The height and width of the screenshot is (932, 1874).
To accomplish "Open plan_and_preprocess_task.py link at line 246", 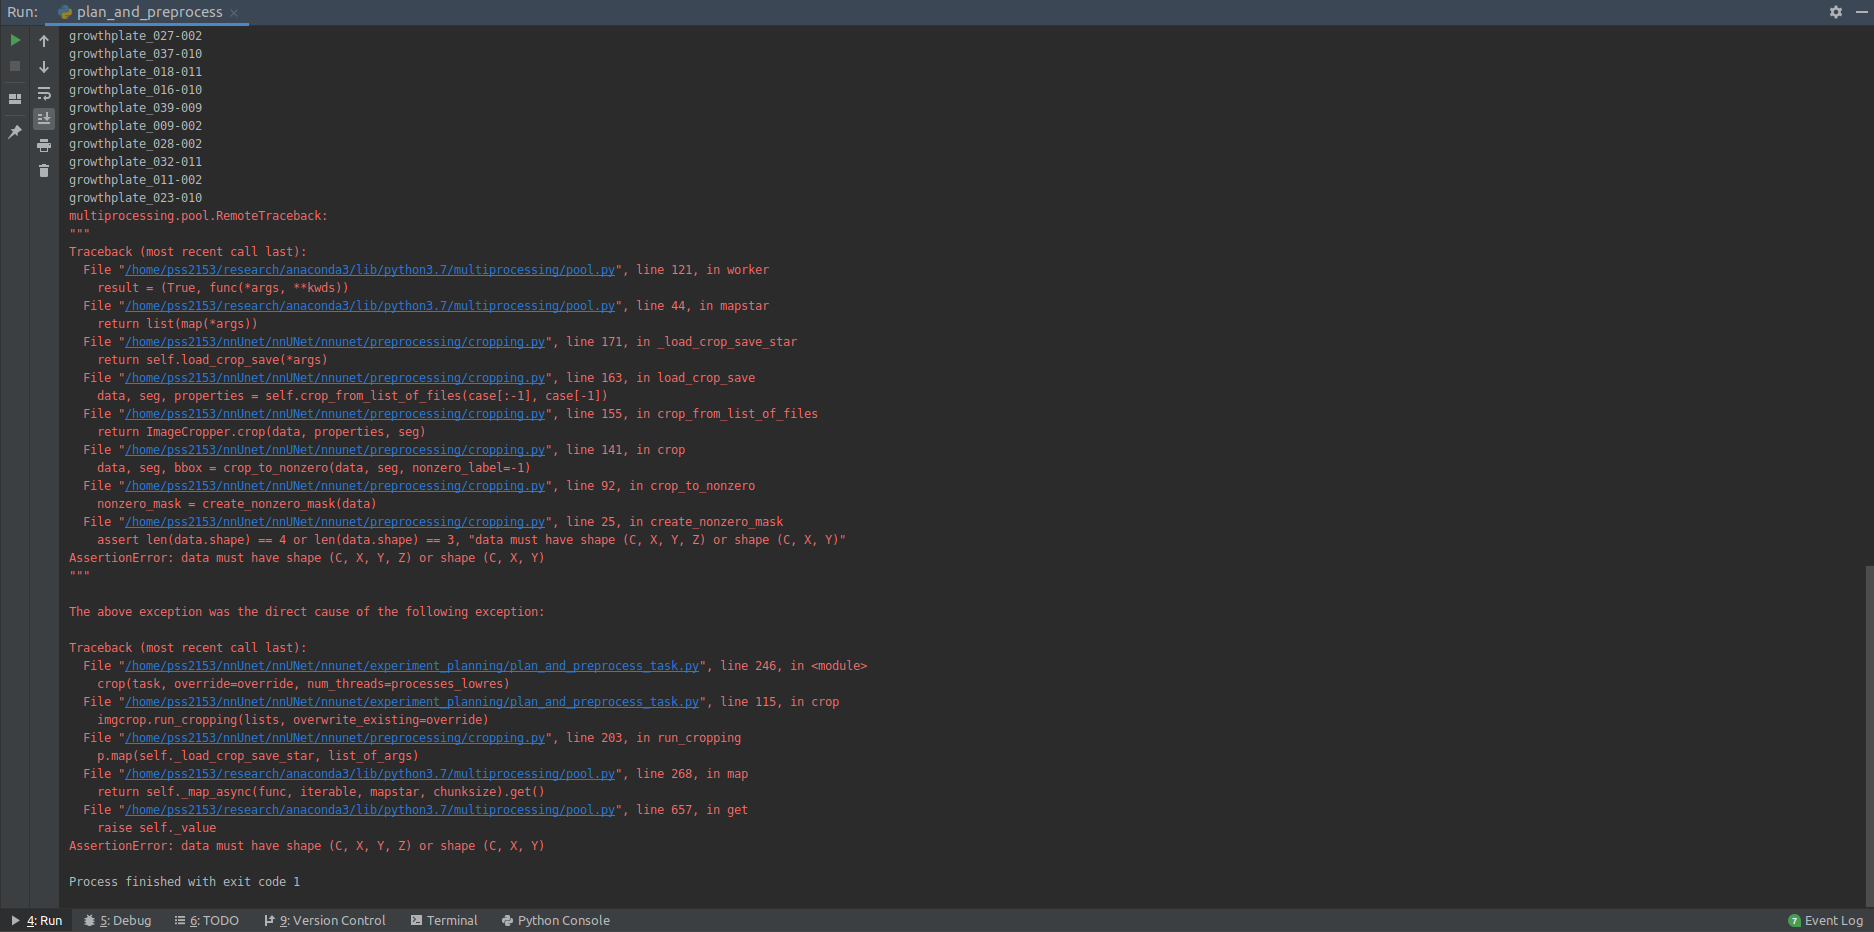I will pos(412,666).
